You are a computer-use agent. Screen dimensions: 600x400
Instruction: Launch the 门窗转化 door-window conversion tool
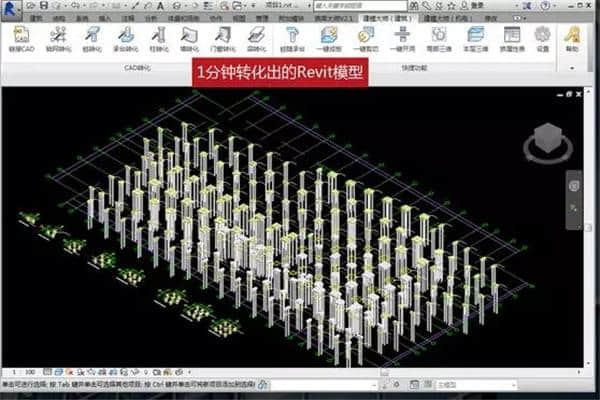click(225, 39)
